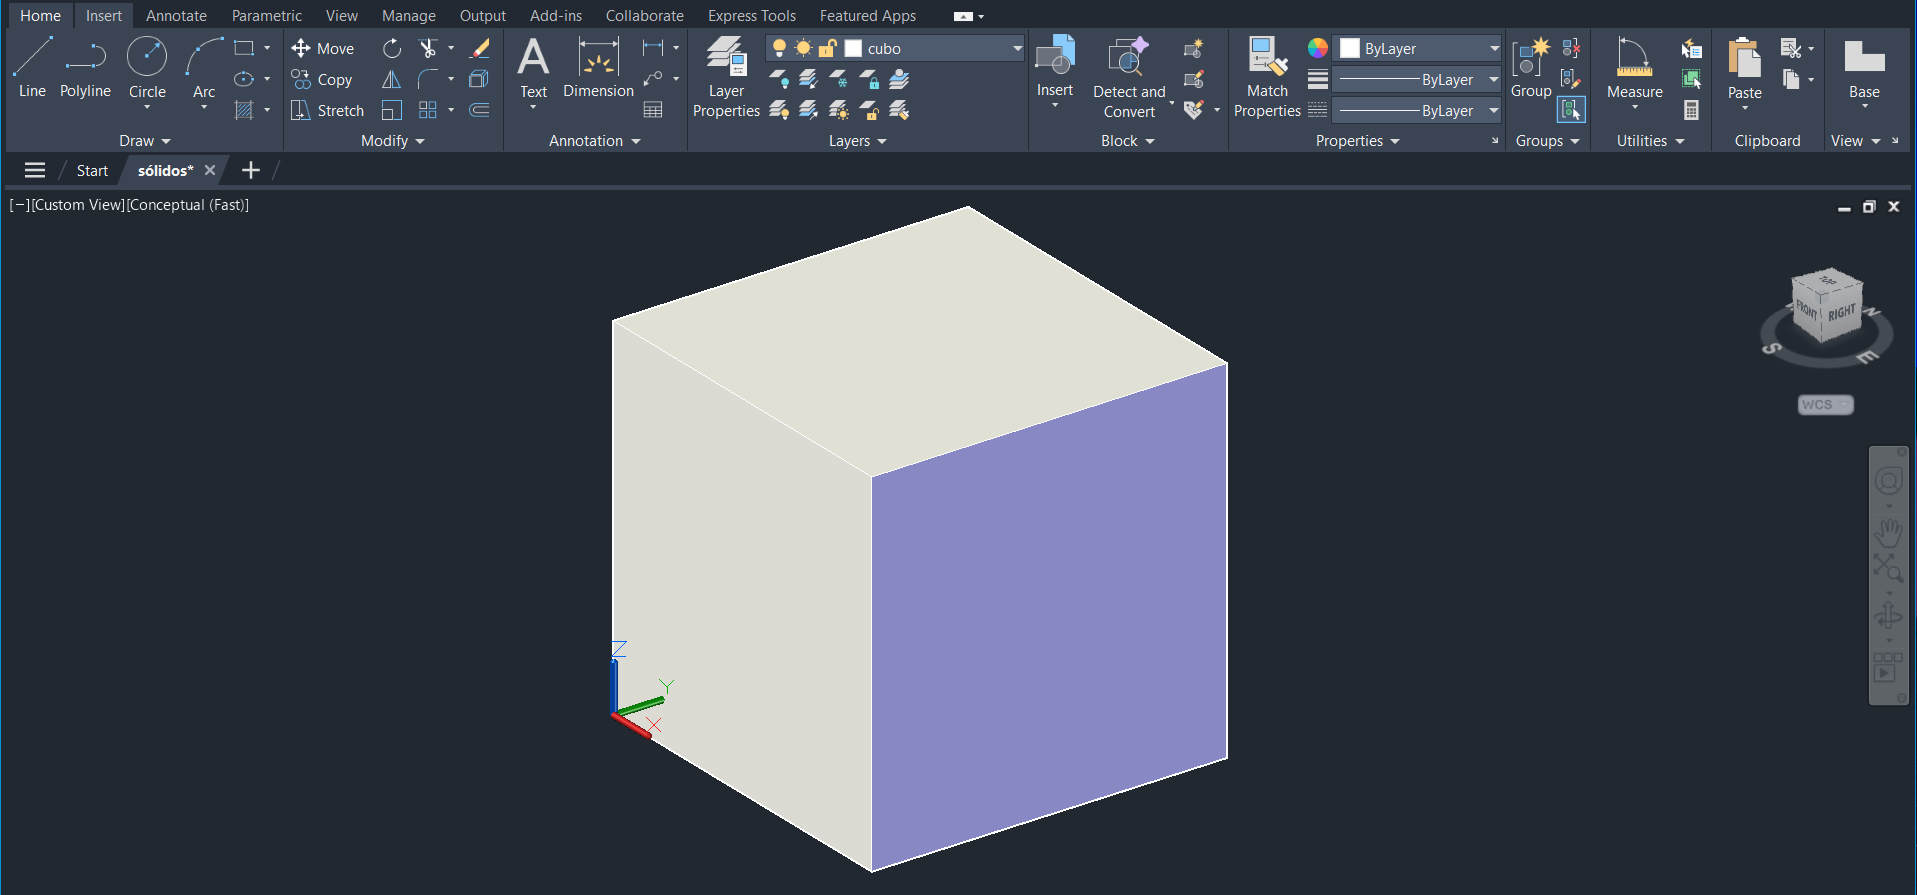This screenshot has width=1917, height=895.
Task: Switch to the Annotate ribbon tab
Action: tap(176, 16)
